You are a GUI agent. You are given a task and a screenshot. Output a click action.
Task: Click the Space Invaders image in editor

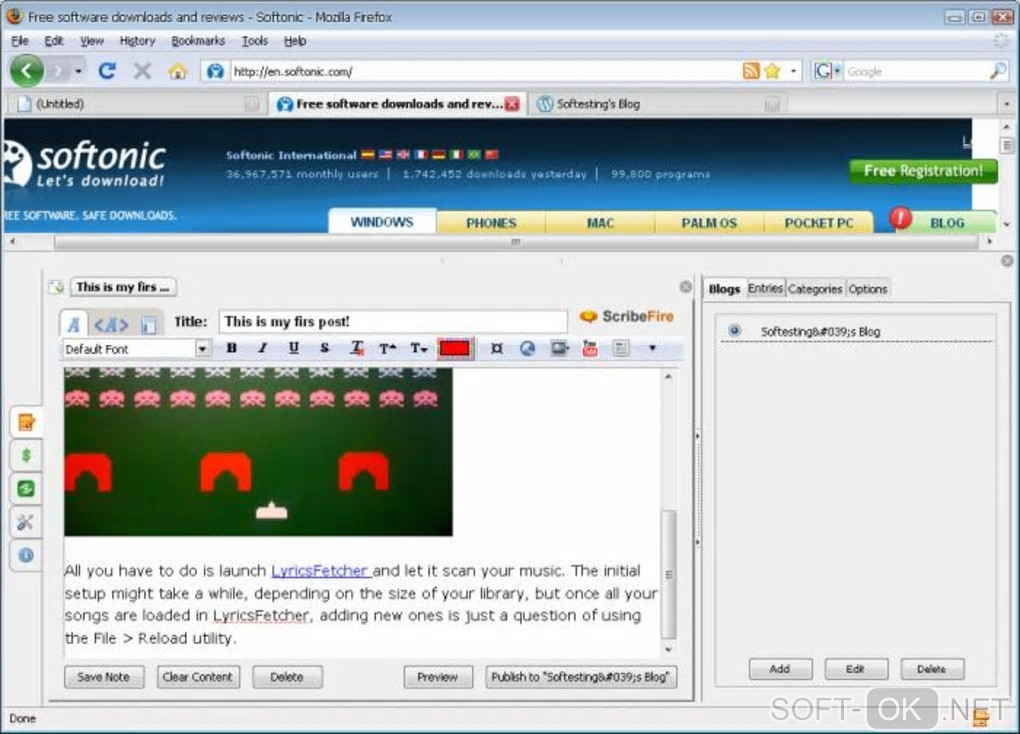point(258,452)
